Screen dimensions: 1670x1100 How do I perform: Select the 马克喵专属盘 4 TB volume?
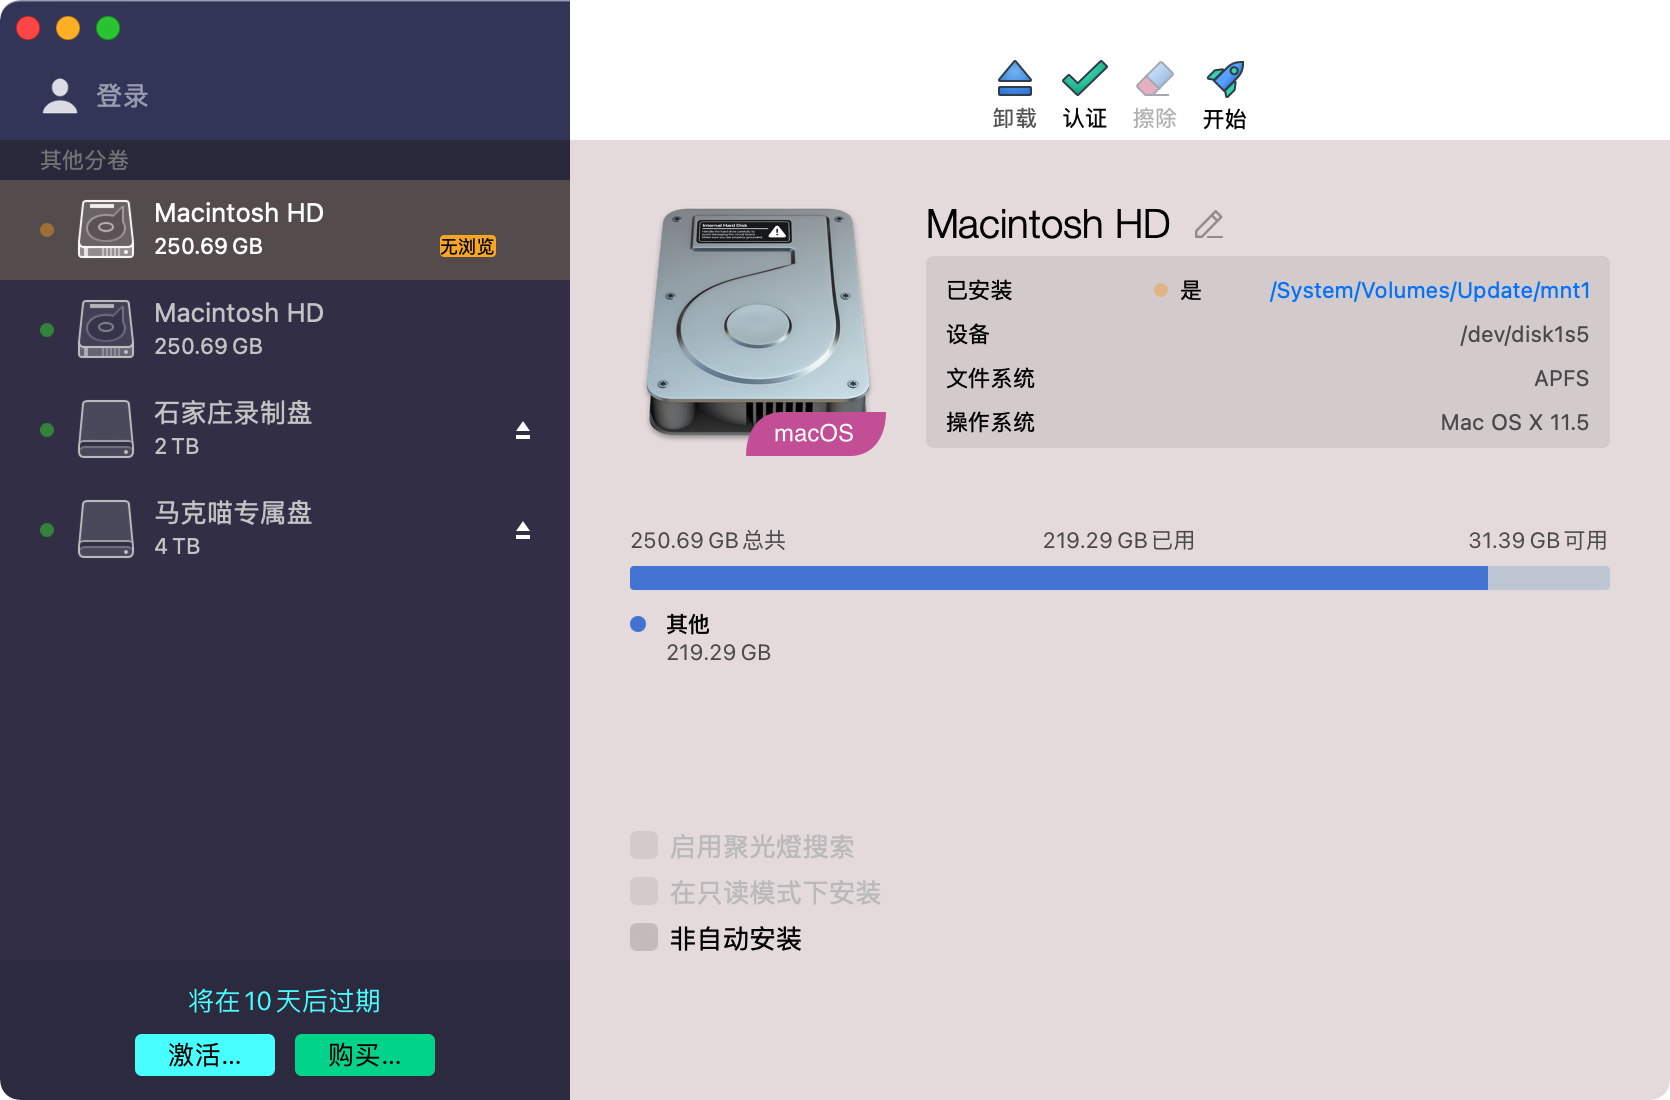(x=285, y=530)
